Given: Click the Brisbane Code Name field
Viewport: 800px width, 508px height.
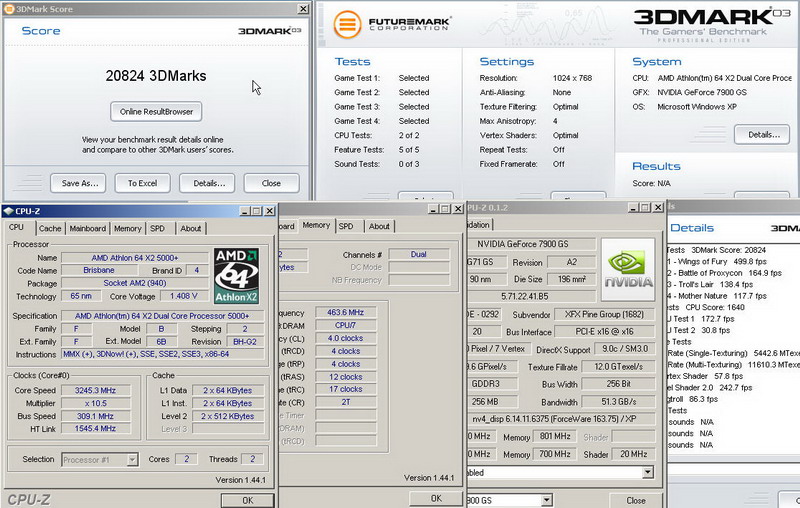Looking at the screenshot, I should (99, 270).
